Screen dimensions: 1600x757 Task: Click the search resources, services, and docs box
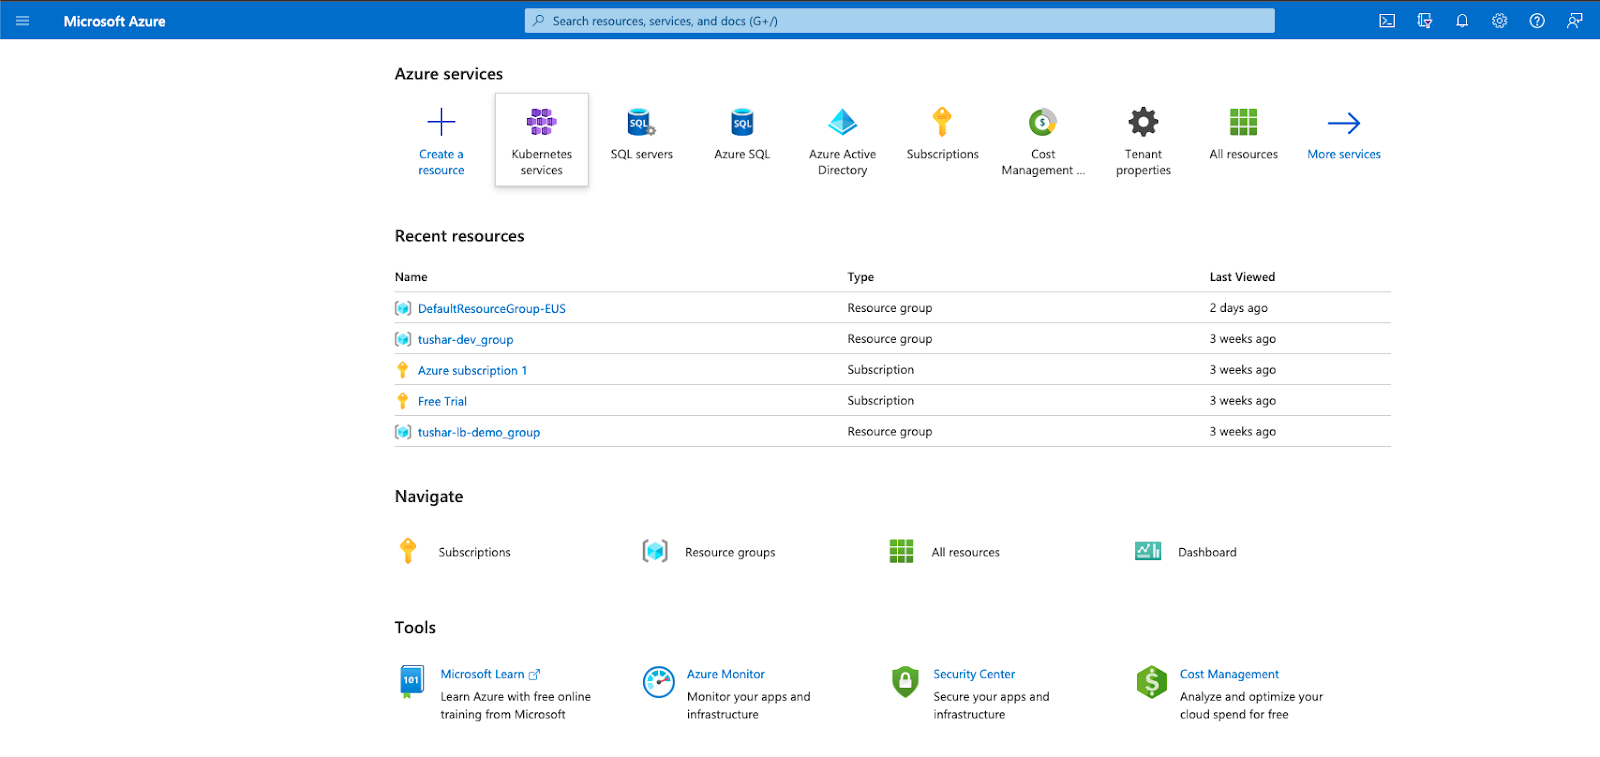click(900, 21)
